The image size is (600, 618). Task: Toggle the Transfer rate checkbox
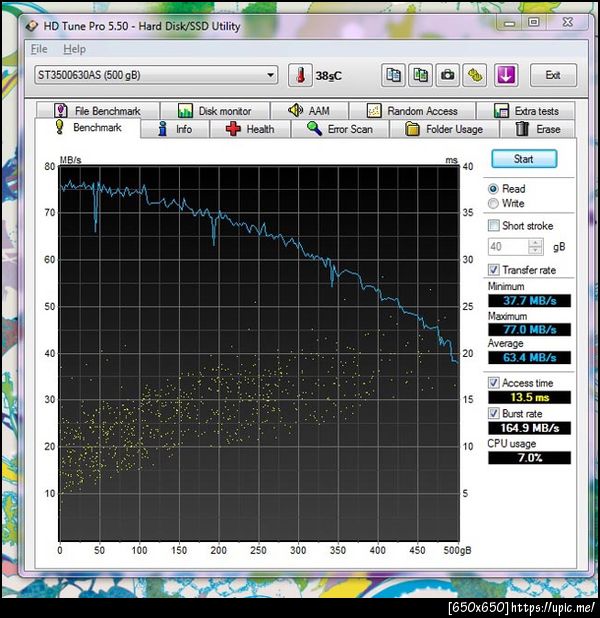tap(494, 270)
